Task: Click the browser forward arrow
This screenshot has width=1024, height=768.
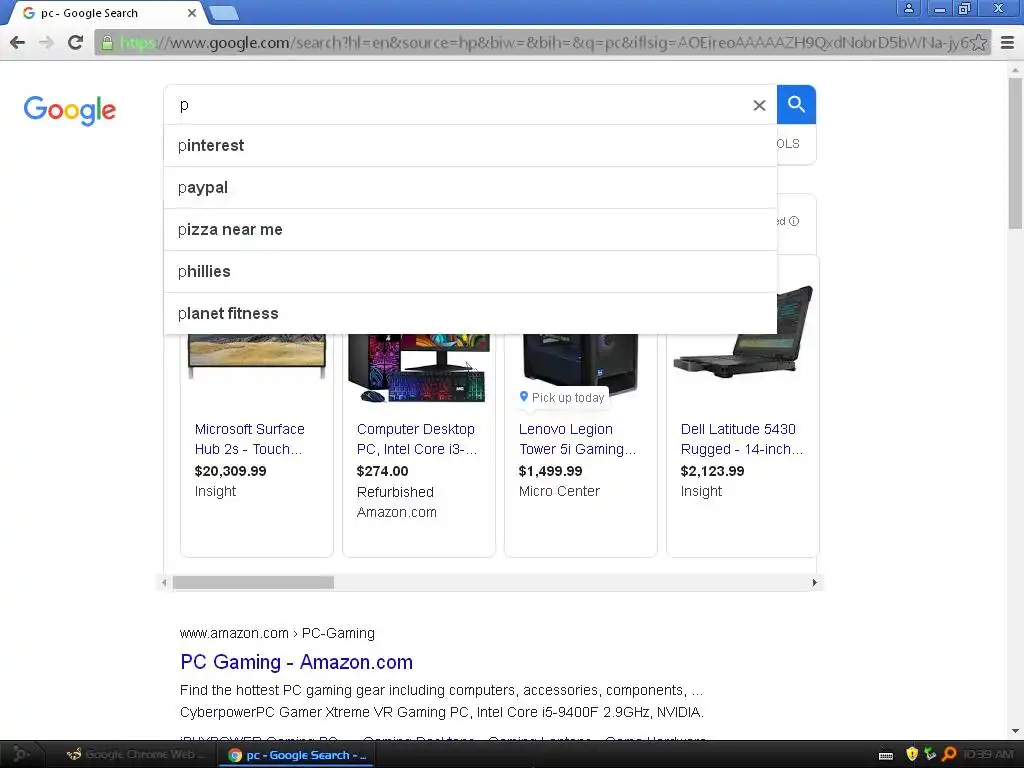Action: [46, 42]
